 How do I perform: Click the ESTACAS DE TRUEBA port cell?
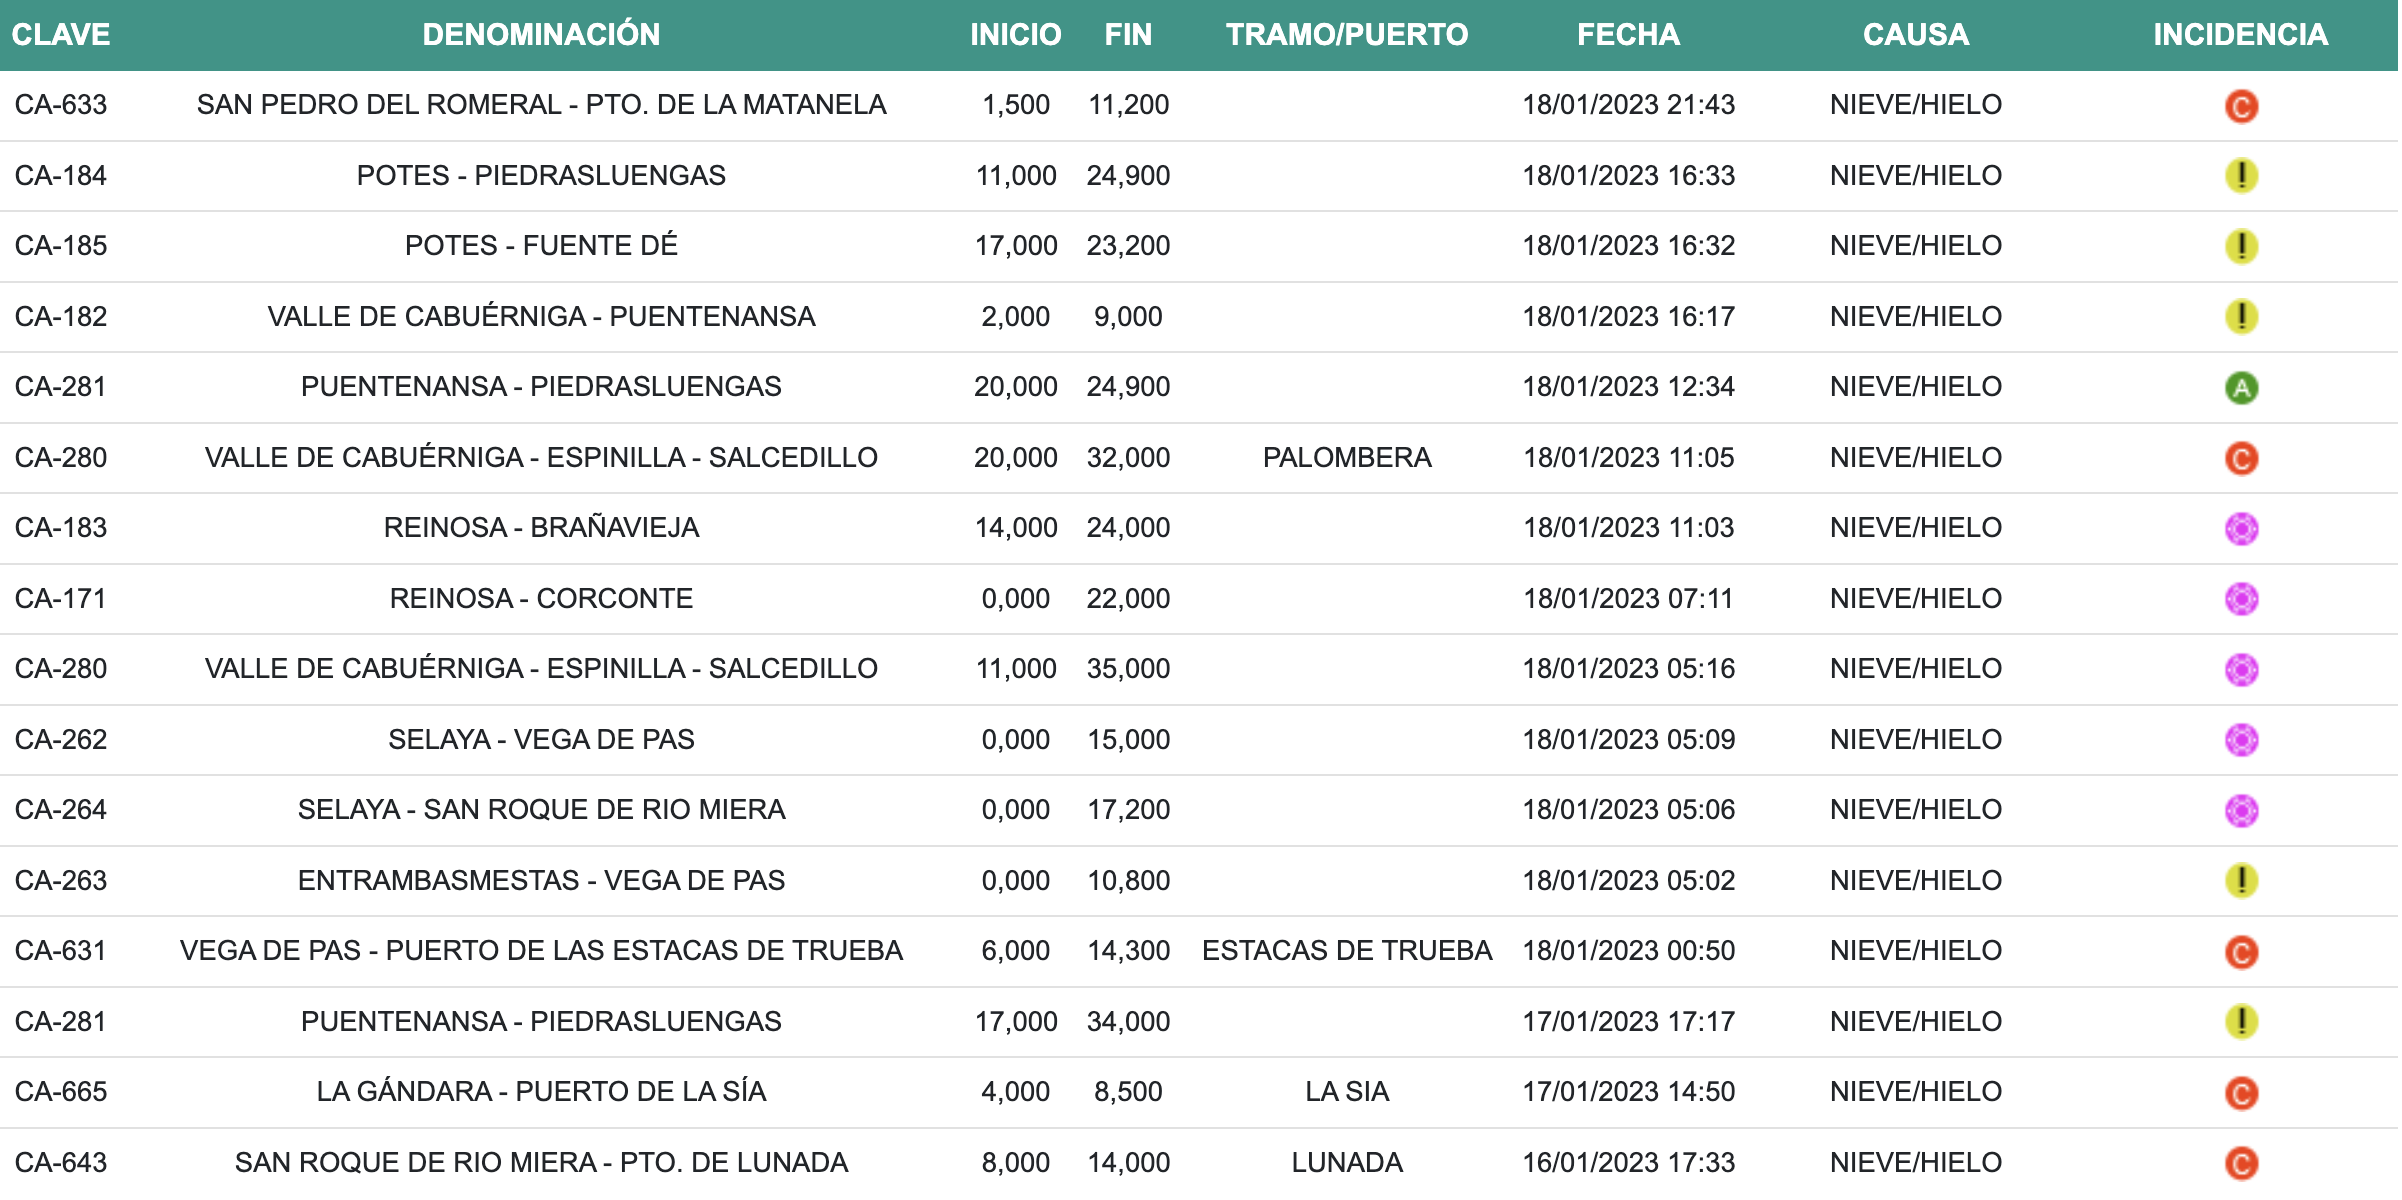tap(1346, 951)
